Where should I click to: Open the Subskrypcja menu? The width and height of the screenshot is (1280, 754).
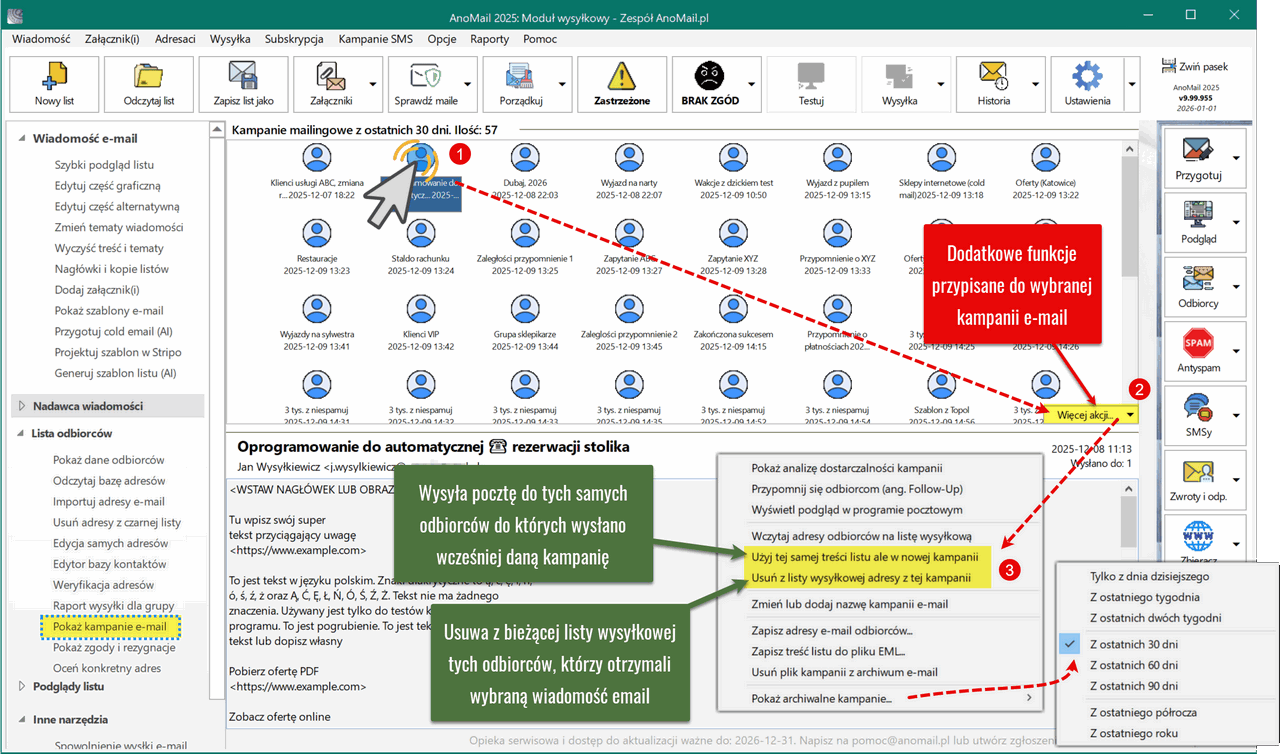point(294,39)
